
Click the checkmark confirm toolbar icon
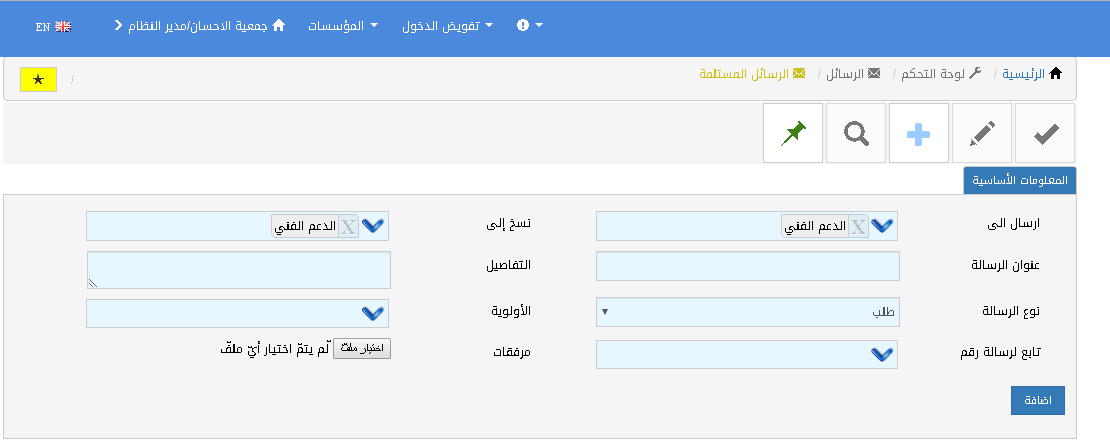[x=1045, y=133]
